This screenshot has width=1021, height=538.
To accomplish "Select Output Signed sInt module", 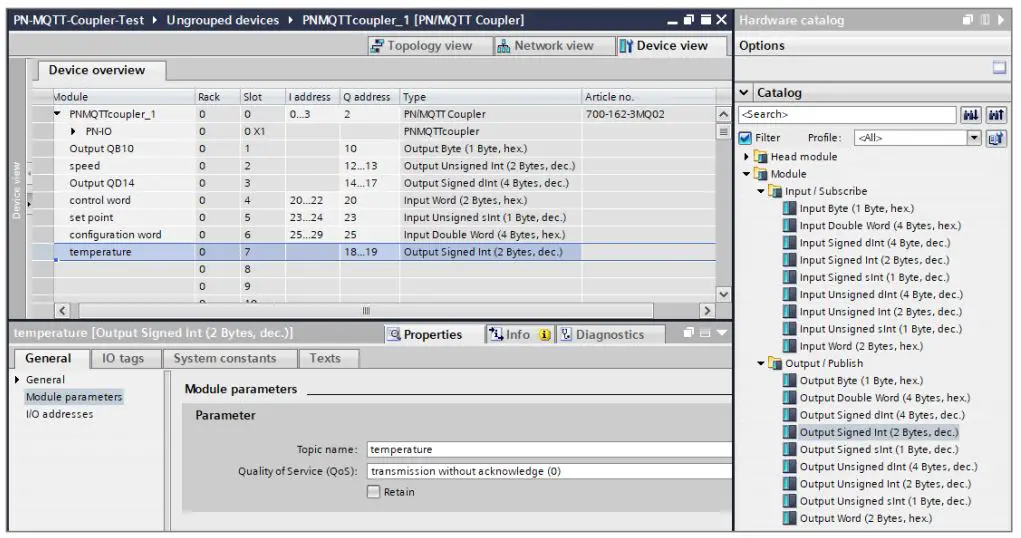I will pyautogui.click(x=878, y=449).
